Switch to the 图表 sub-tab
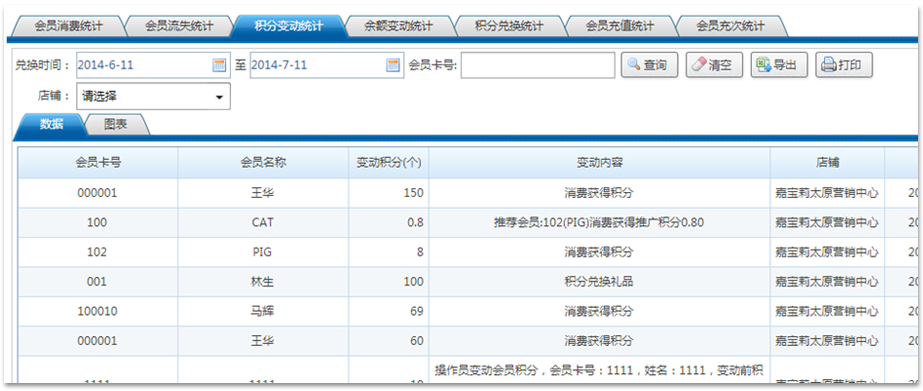This screenshot has height=391, width=923. tap(117, 125)
